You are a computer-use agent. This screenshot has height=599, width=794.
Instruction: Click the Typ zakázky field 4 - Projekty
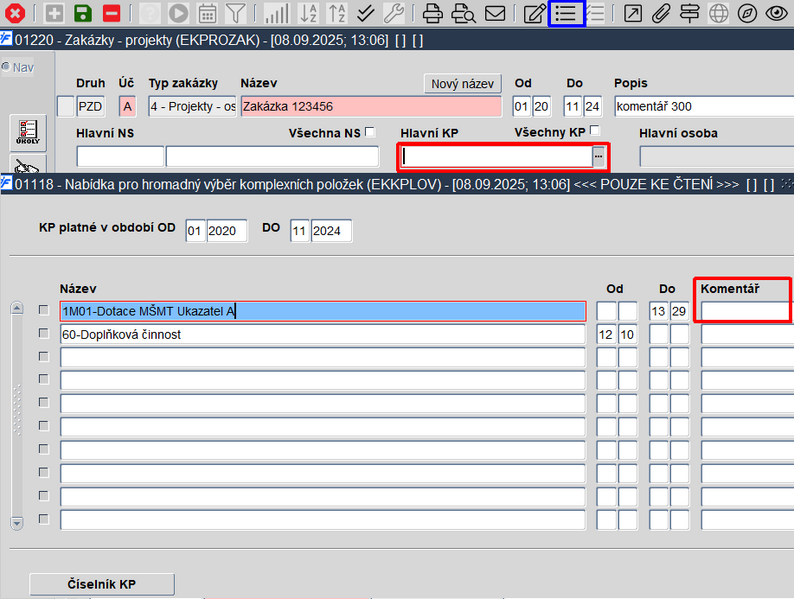pos(192,106)
